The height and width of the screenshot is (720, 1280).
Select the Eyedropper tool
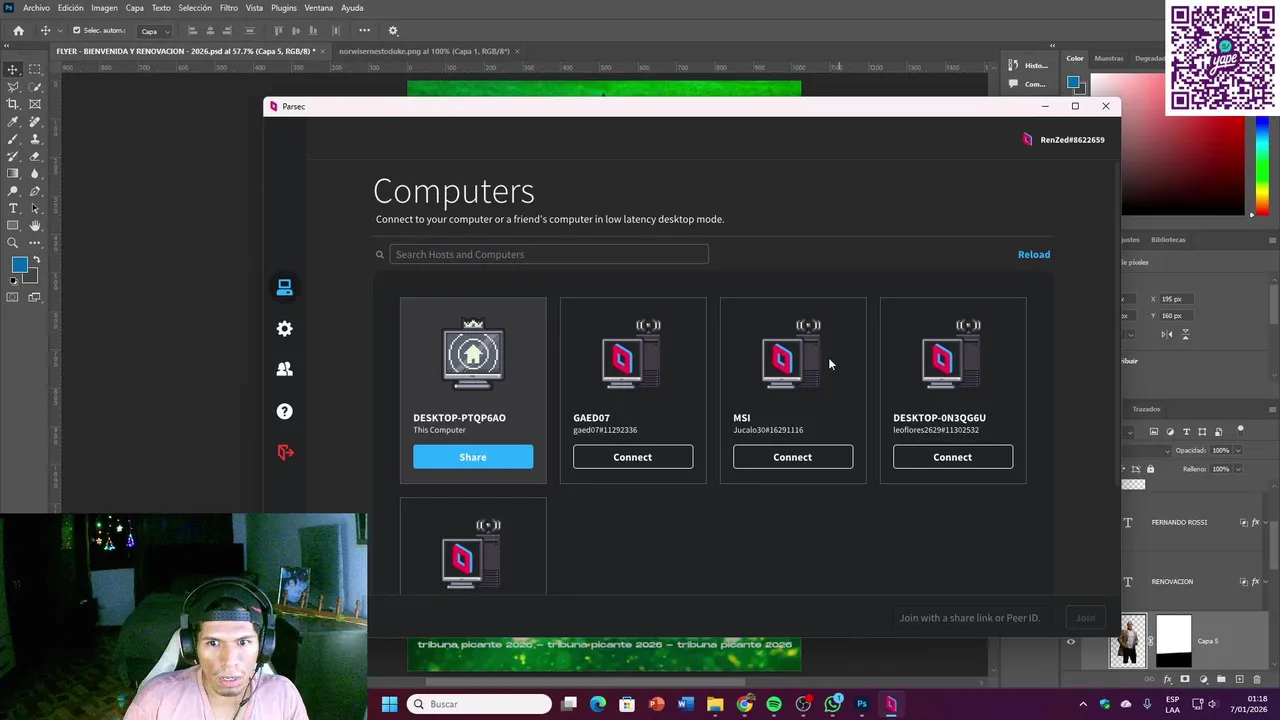pyautogui.click(x=12, y=122)
